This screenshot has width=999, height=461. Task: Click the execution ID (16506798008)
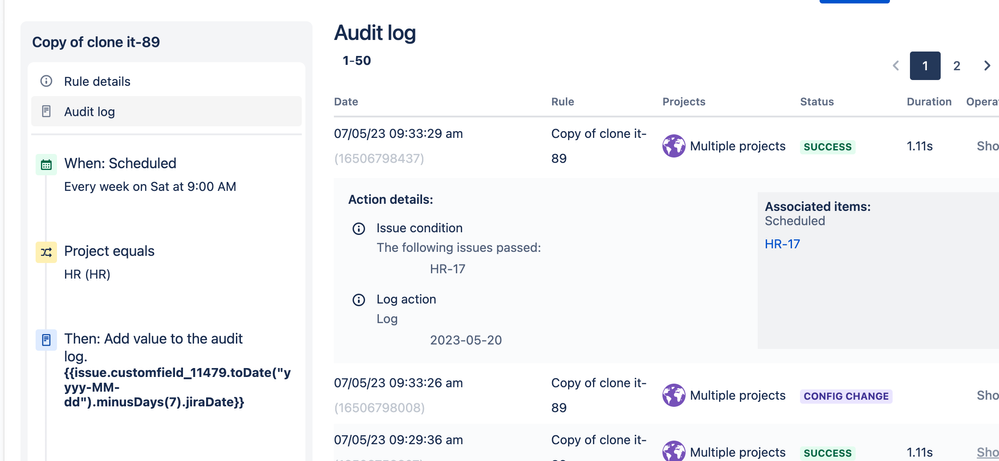click(379, 408)
